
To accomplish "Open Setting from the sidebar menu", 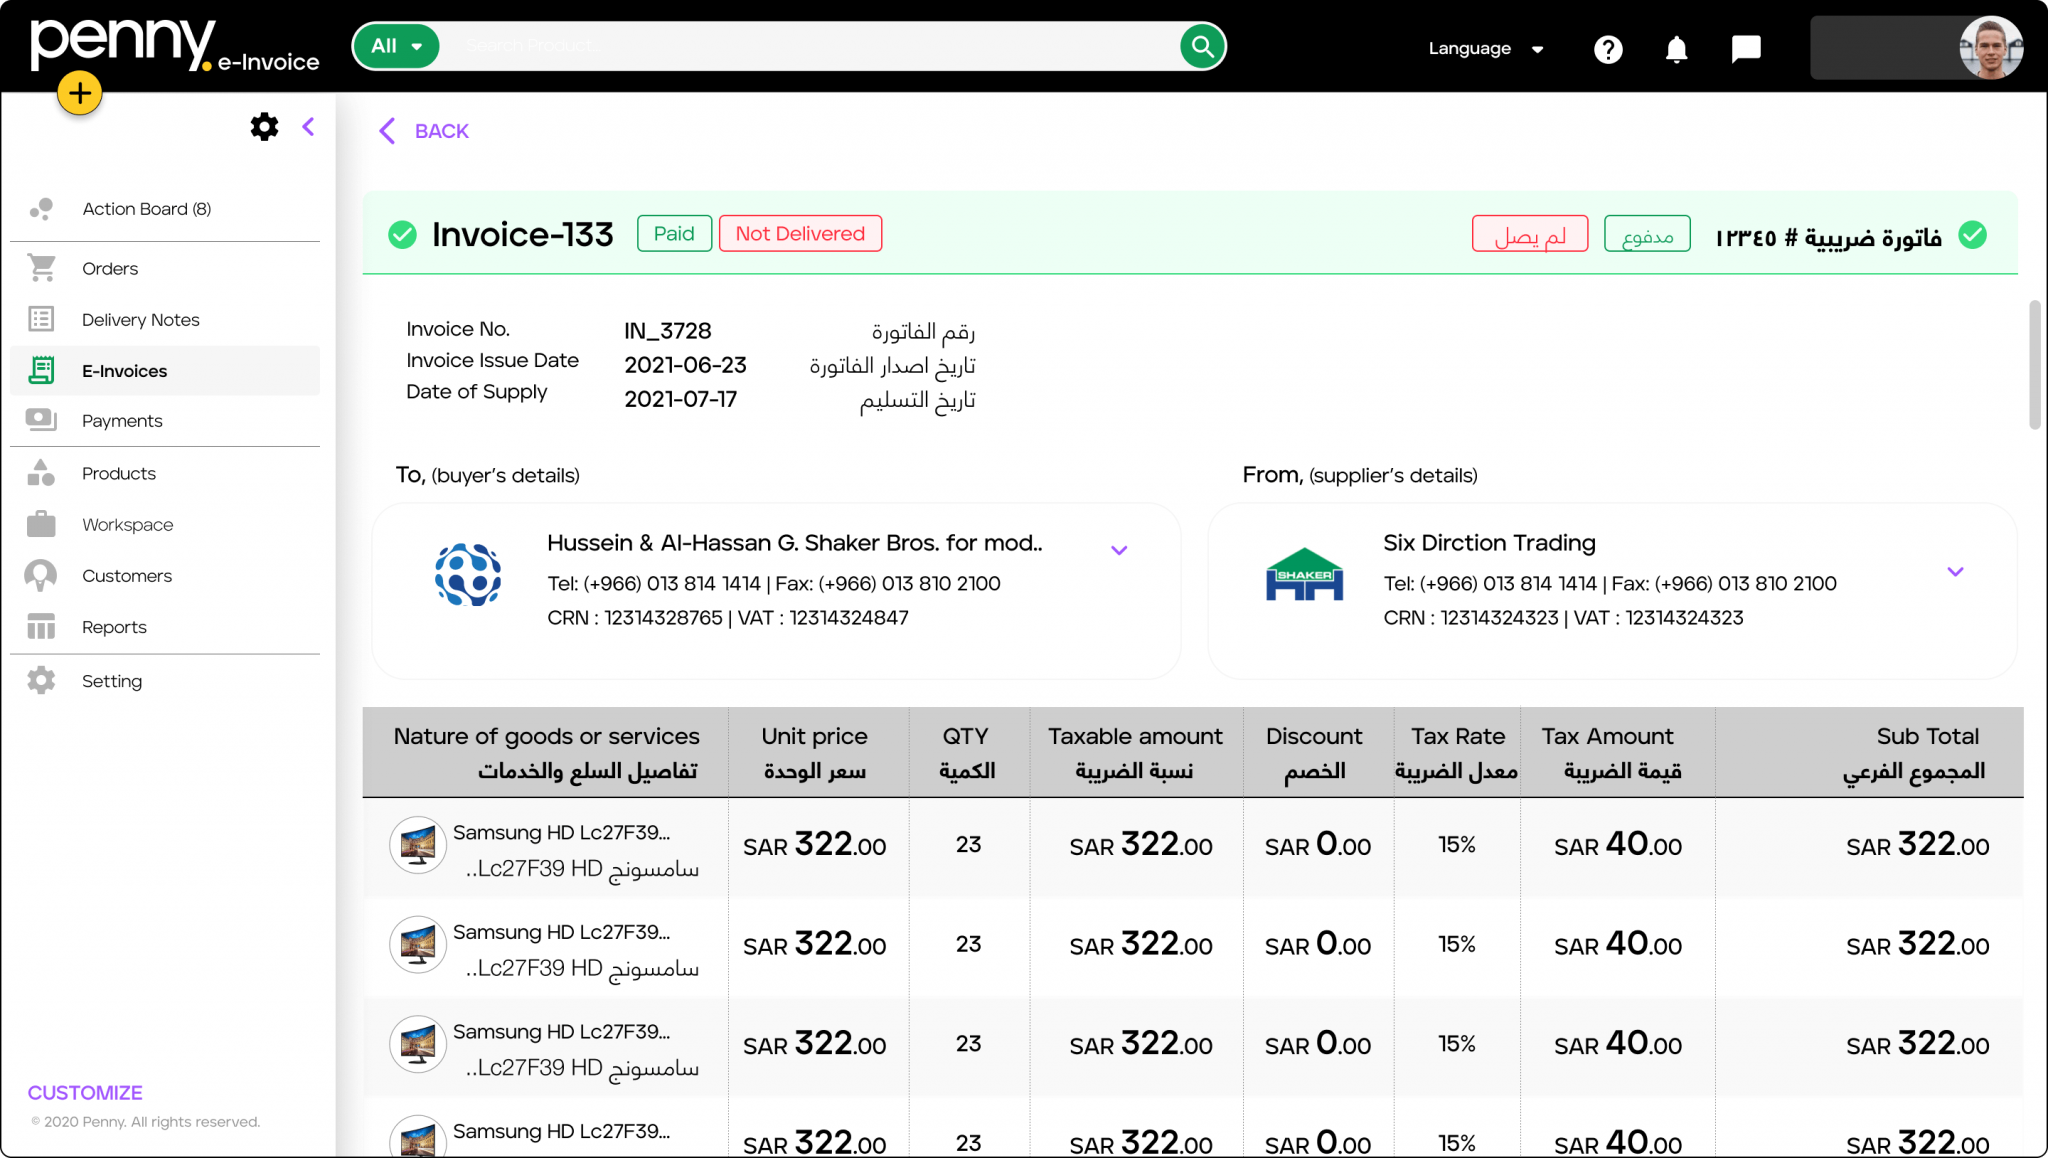I will point(112,681).
